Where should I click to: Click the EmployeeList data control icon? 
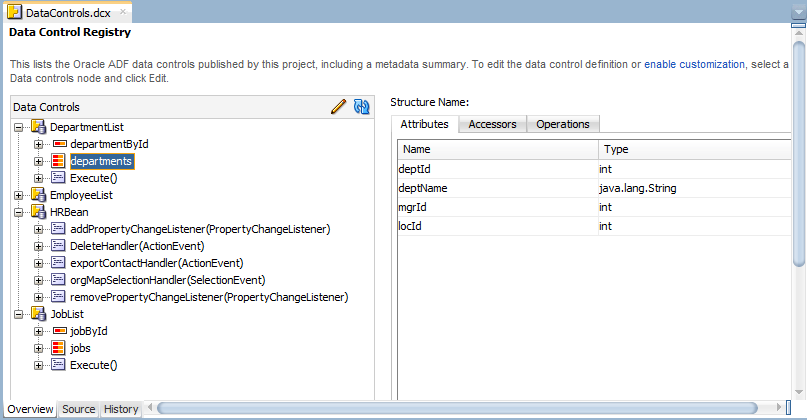pos(39,195)
